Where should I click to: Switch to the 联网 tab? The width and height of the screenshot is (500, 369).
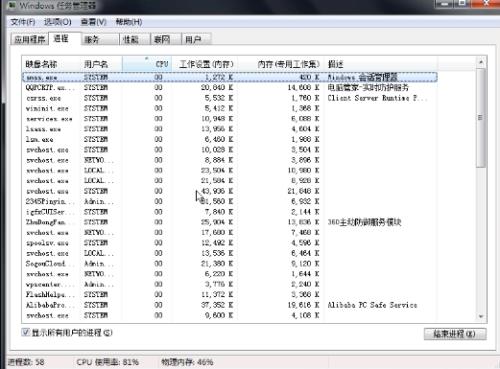tap(166, 39)
